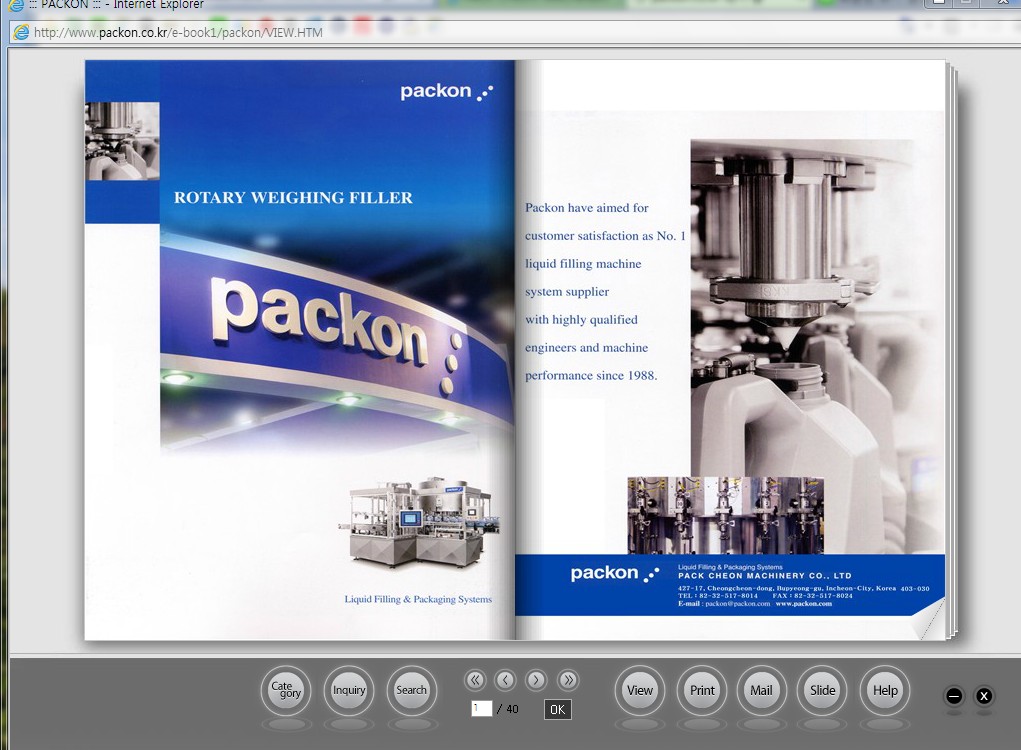Viewport: 1021px width, 750px height.
Task: Open the Category menu button
Action: click(x=285, y=690)
